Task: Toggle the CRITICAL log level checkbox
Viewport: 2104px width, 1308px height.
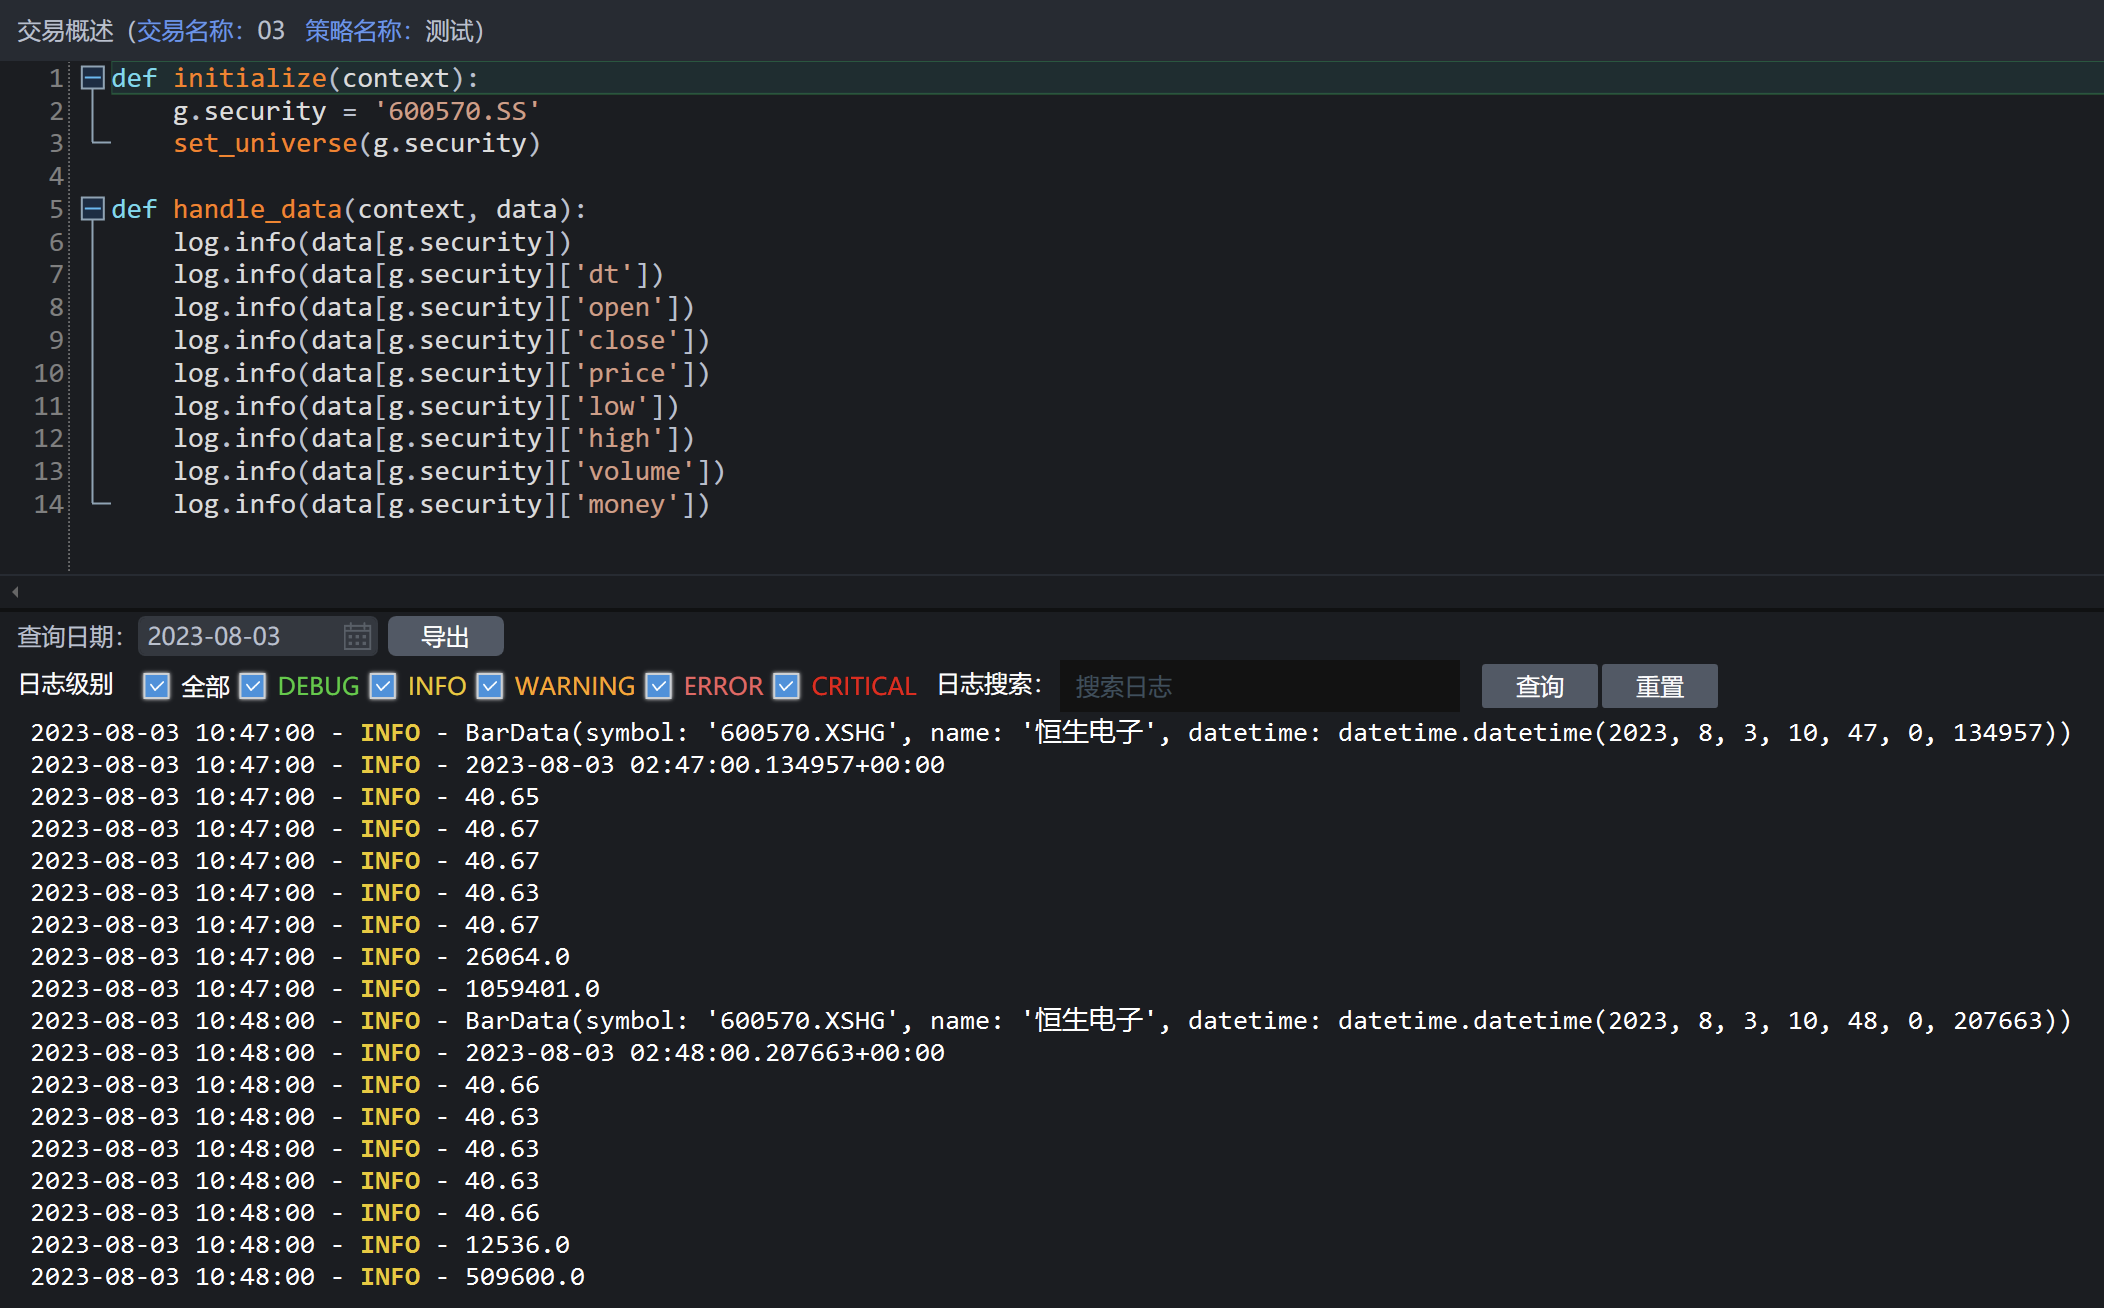Action: click(787, 686)
